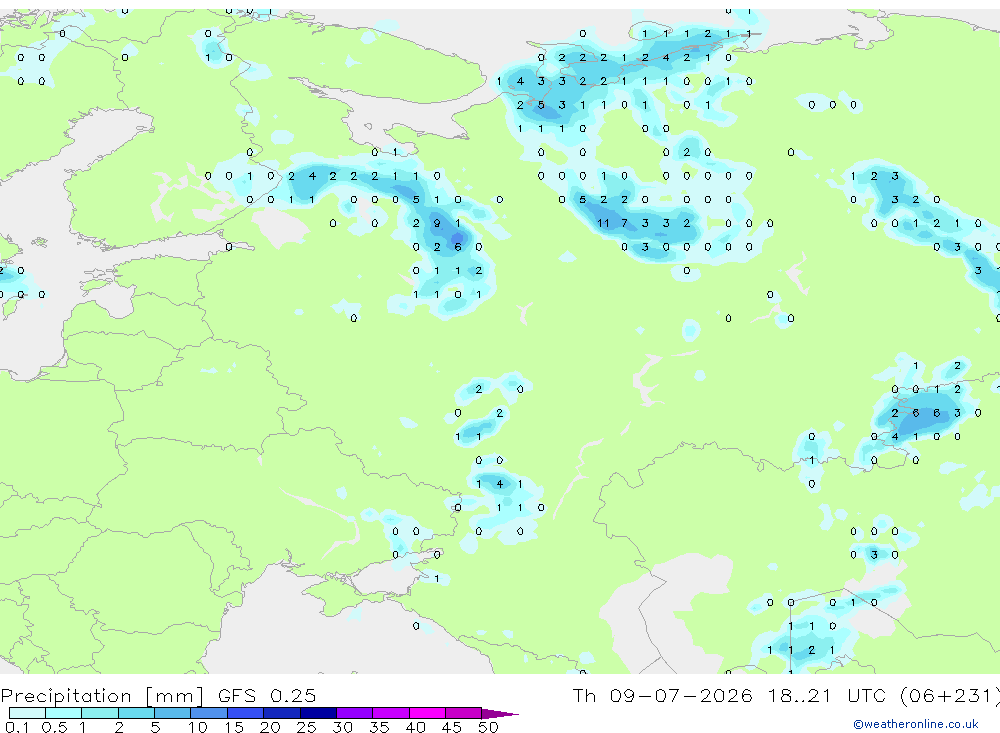Click the '40' legend scale label
The width and height of the screenshot is (1000, 733).
pyautogui.click(x=416, y=727)
